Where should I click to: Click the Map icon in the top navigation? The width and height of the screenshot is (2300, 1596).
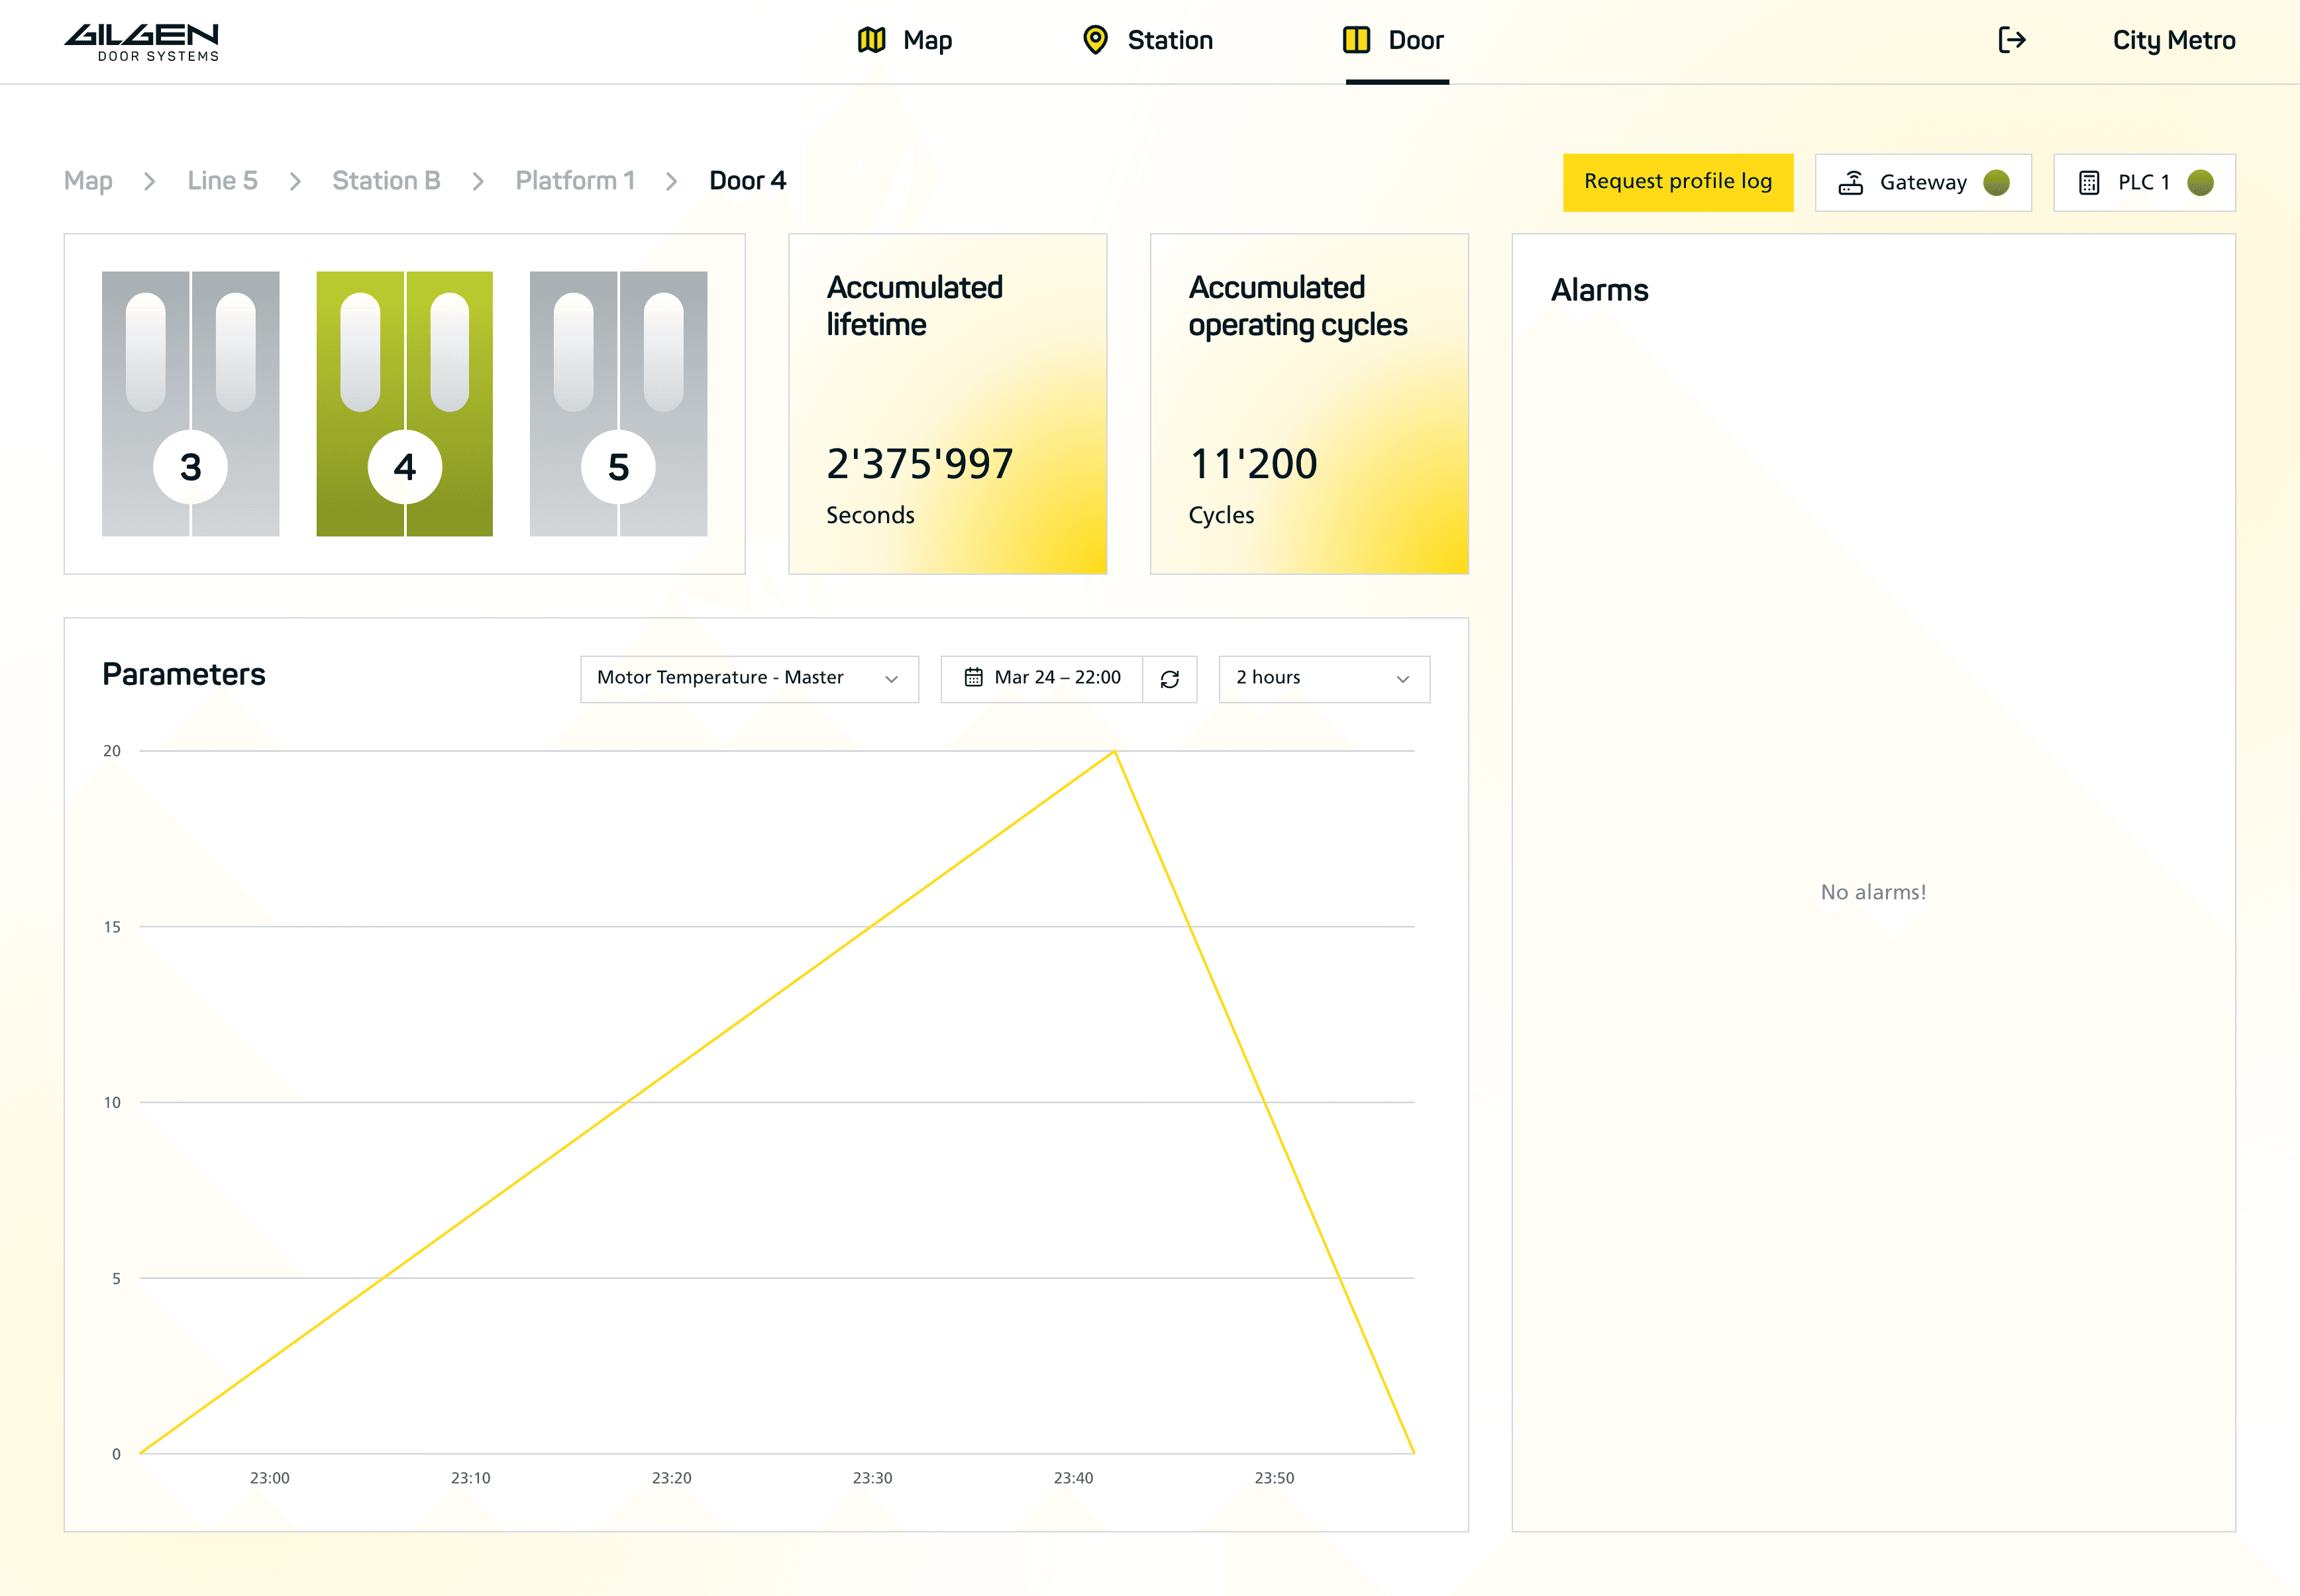[x=871, y=40]
